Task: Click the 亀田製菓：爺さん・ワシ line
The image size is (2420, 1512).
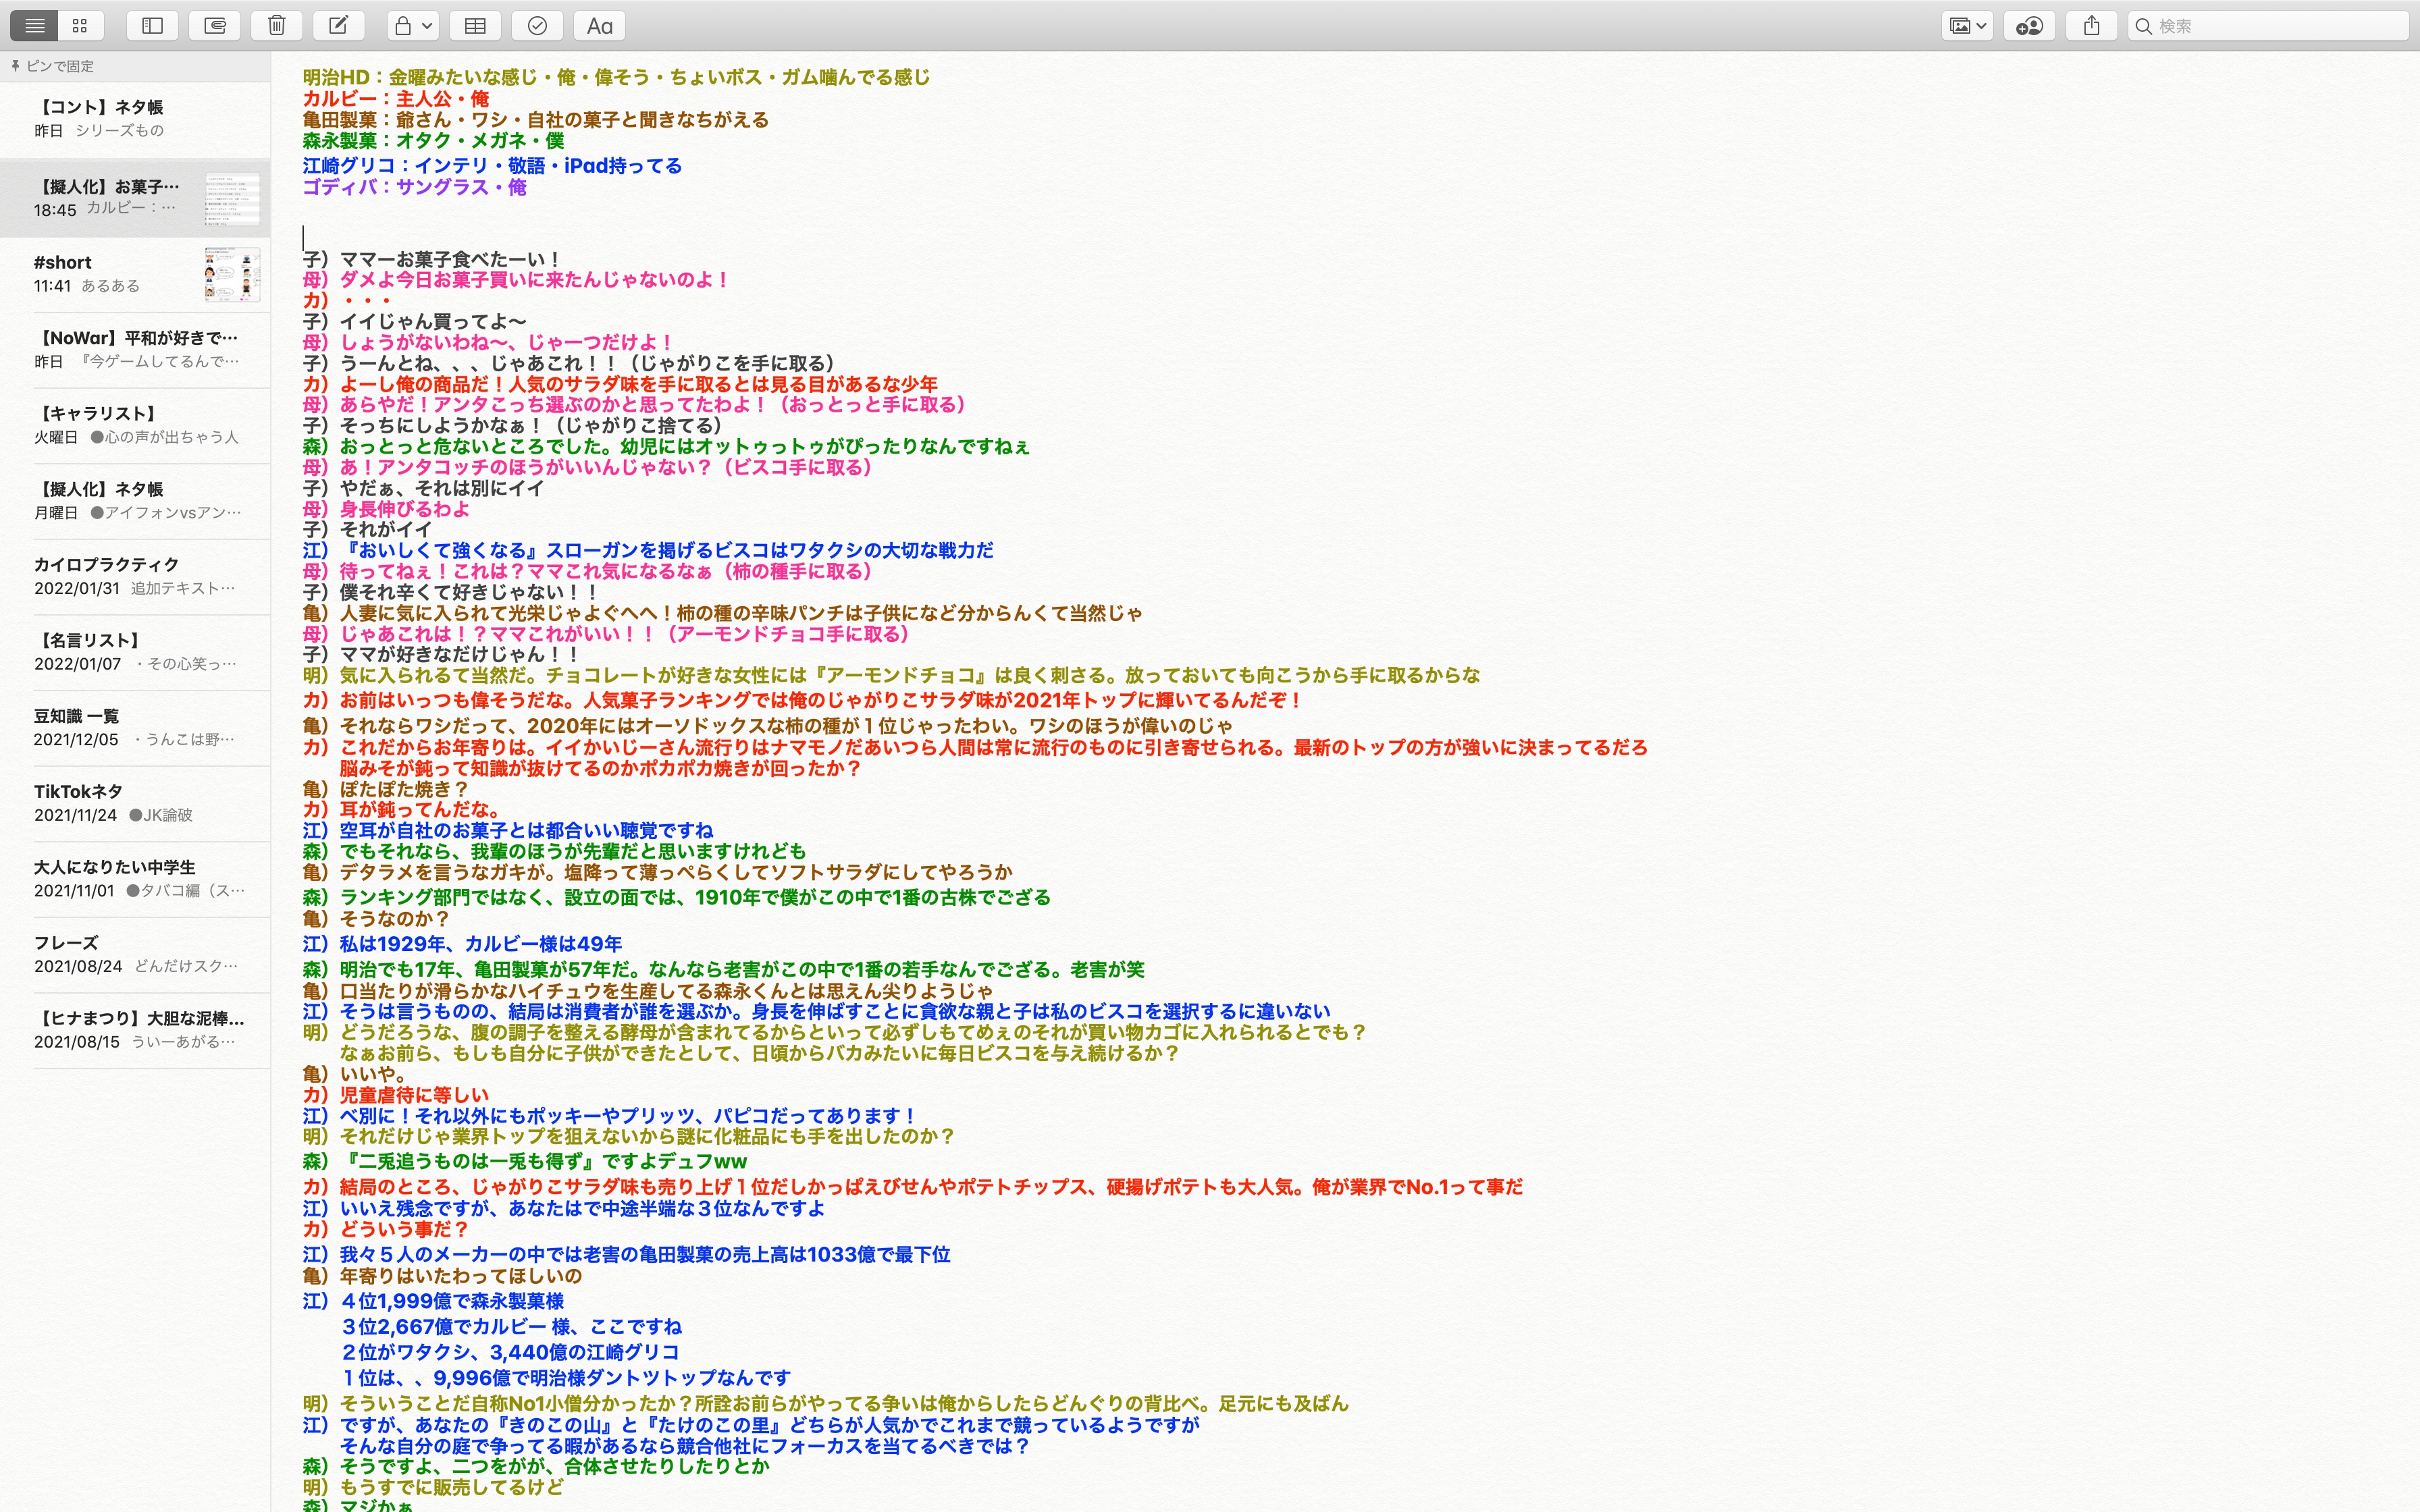Action: click(536, 120)
